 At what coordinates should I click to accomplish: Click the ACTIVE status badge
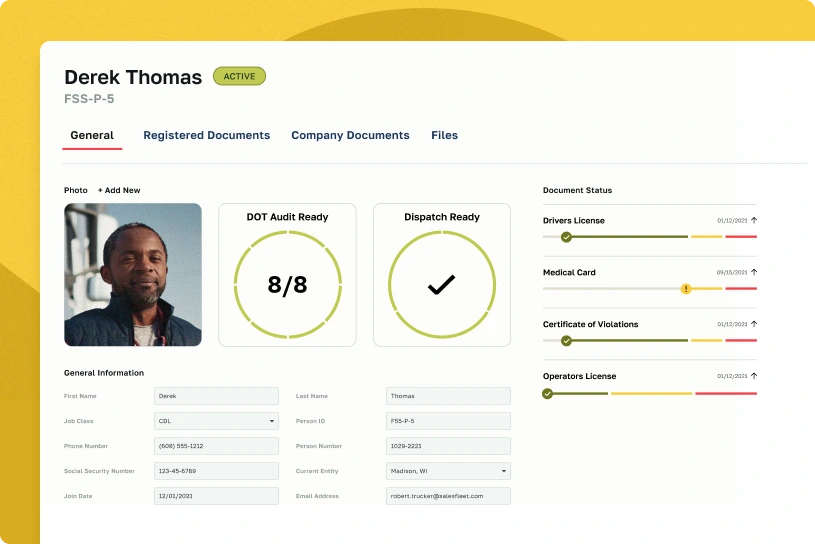click(239, 76)
